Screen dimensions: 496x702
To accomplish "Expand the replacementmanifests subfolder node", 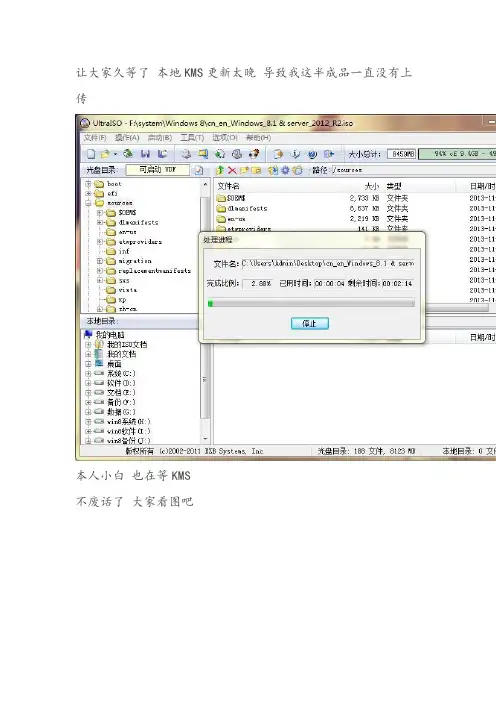I will pos(100,271).
